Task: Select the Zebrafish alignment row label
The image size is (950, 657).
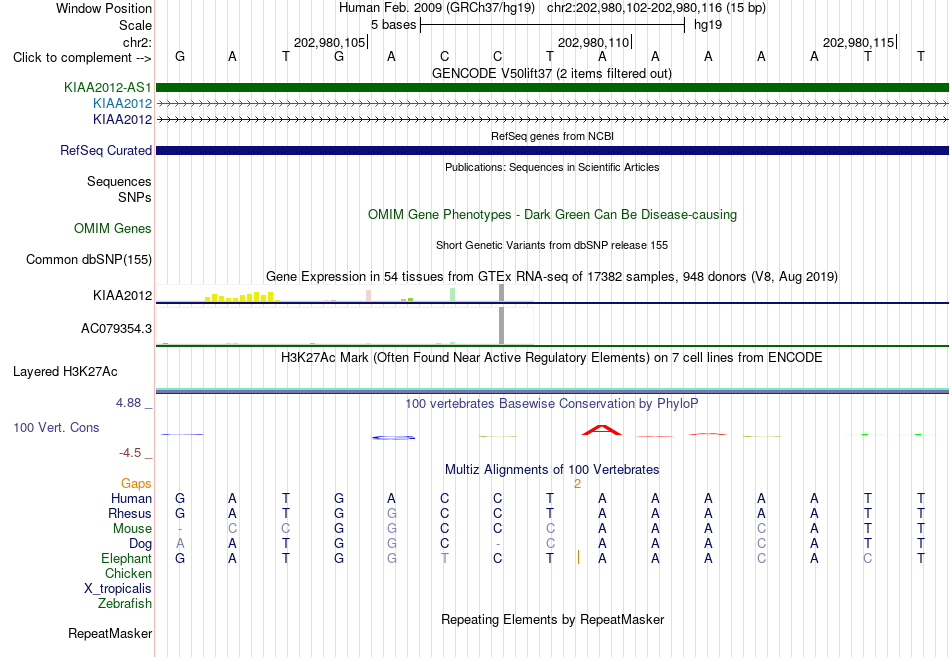Action: pyautogui.click(x=125, y=604)
